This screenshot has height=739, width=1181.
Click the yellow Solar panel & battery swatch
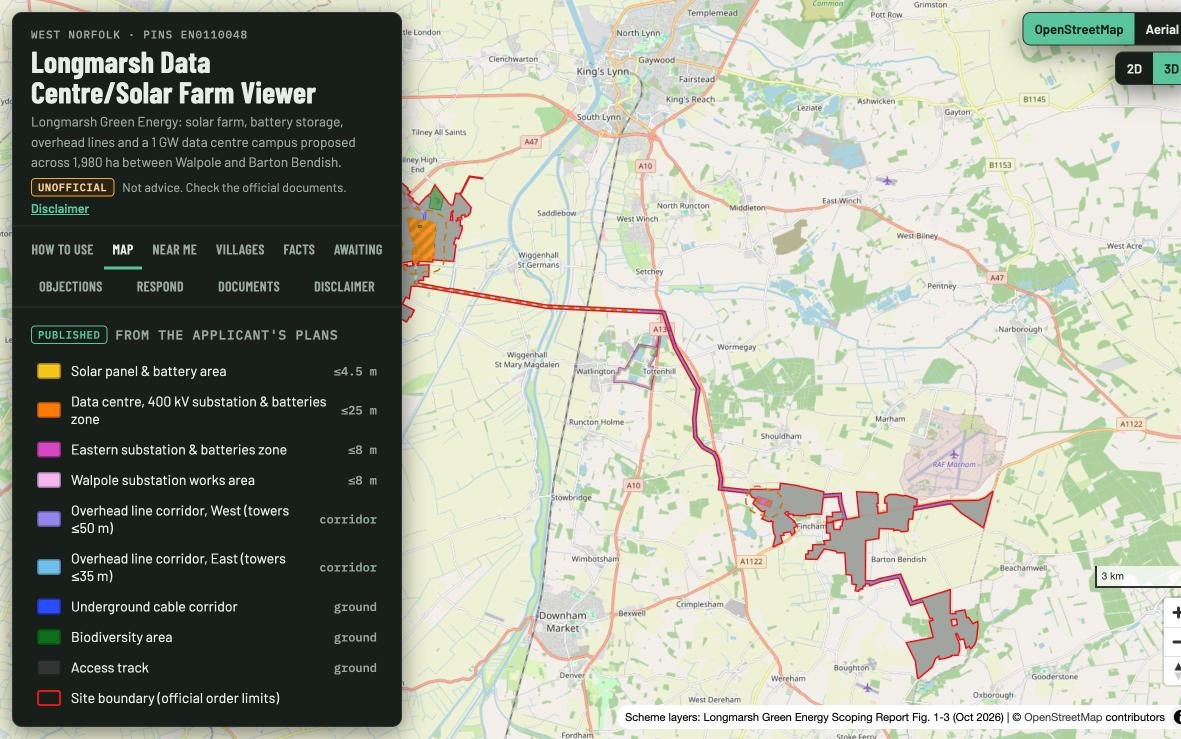pos(49,371)
